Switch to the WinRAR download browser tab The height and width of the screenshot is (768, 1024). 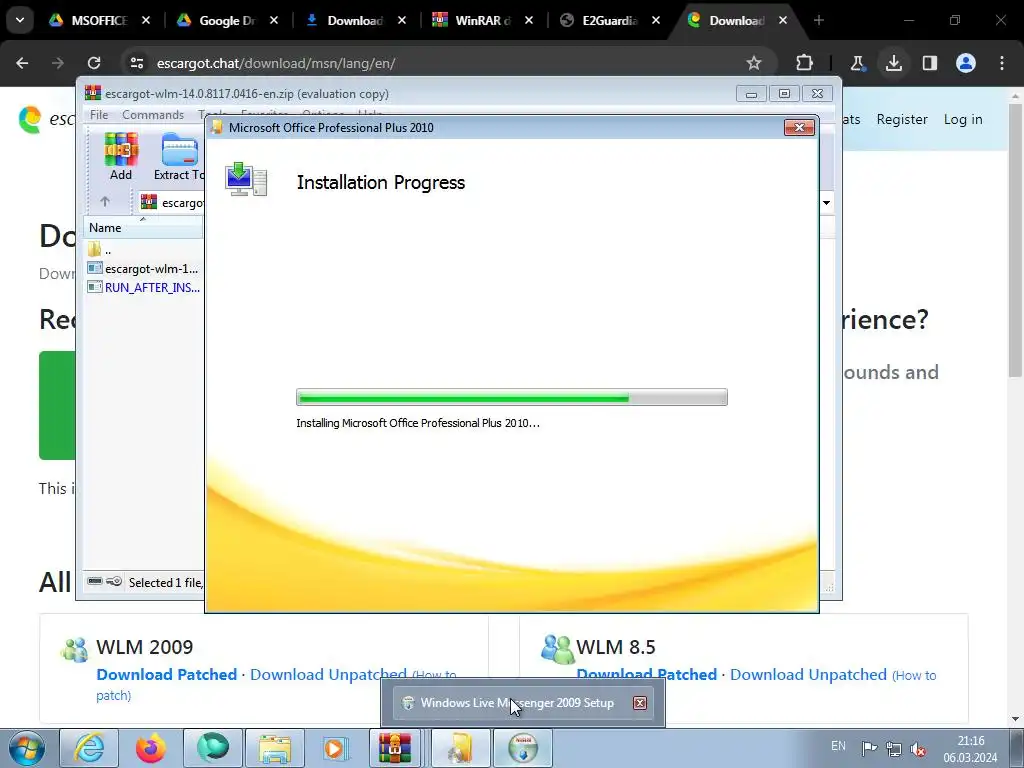click(482, 20)
